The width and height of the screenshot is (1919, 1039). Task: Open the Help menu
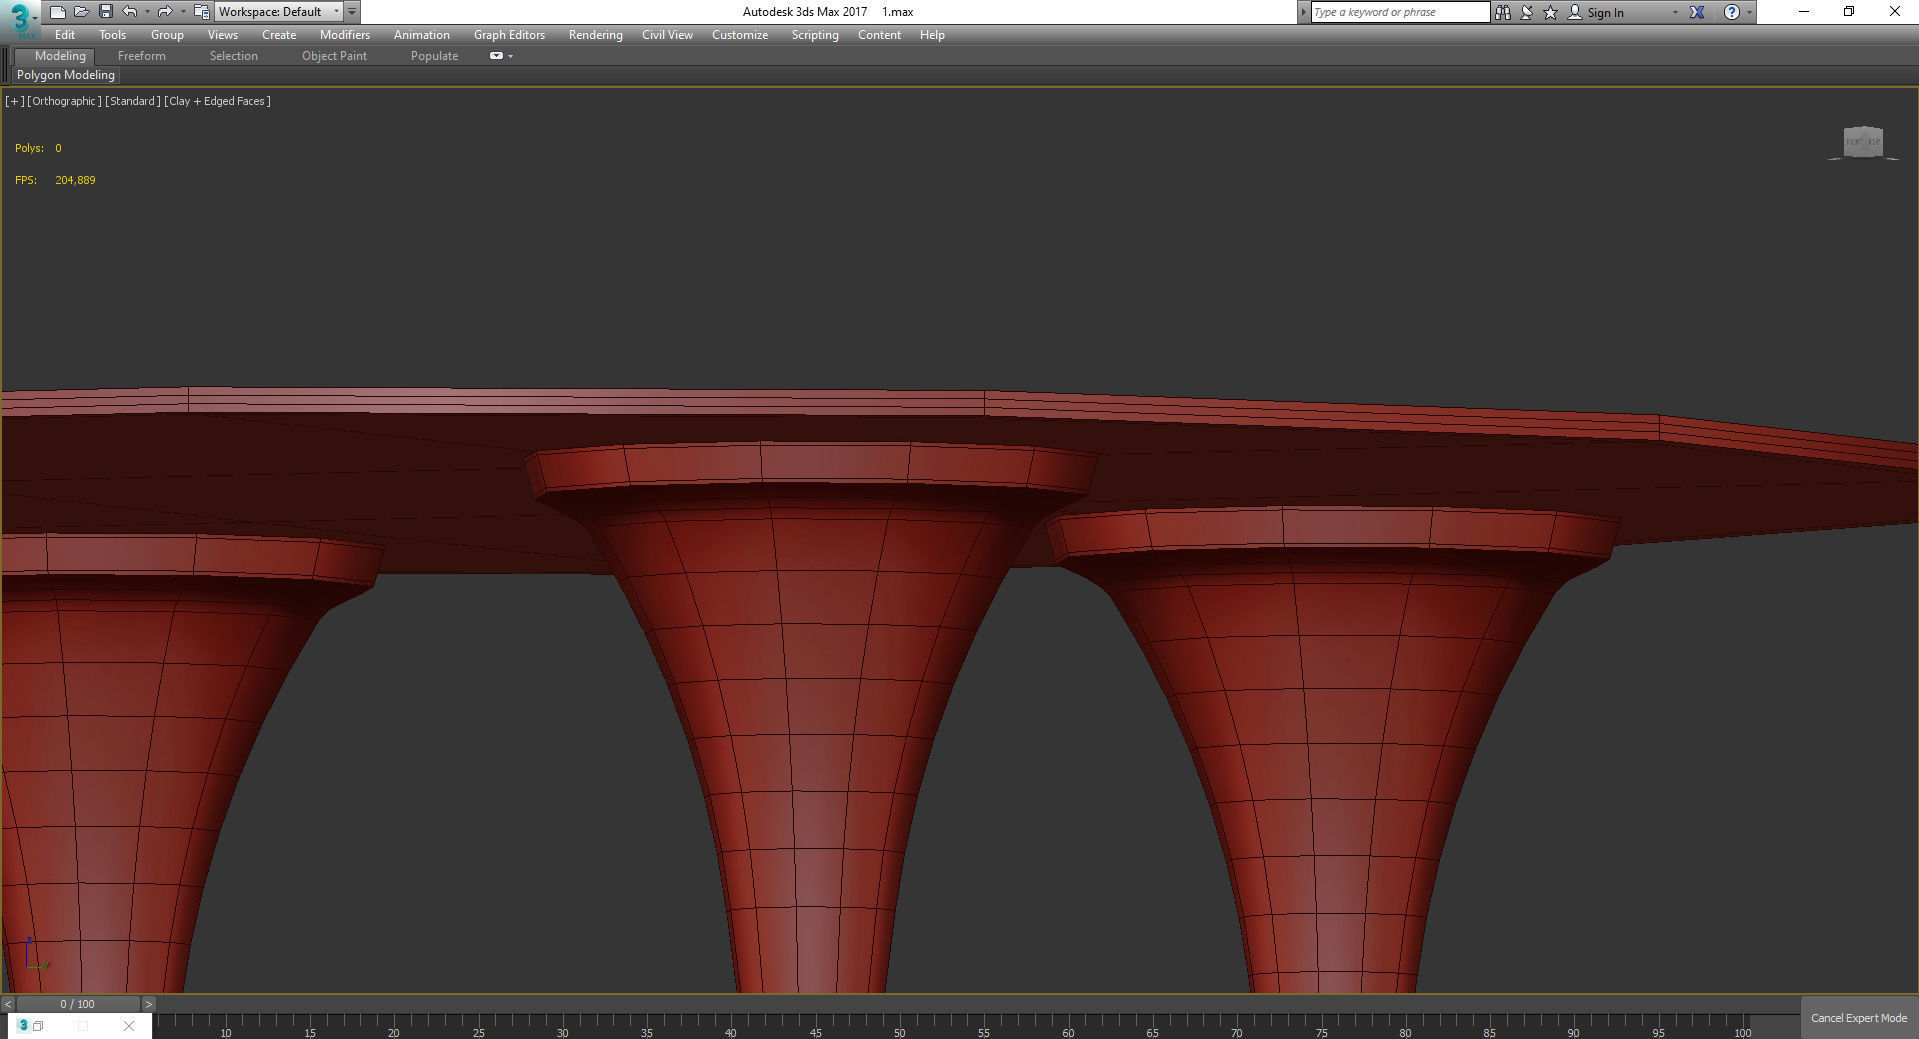point(932,35)
